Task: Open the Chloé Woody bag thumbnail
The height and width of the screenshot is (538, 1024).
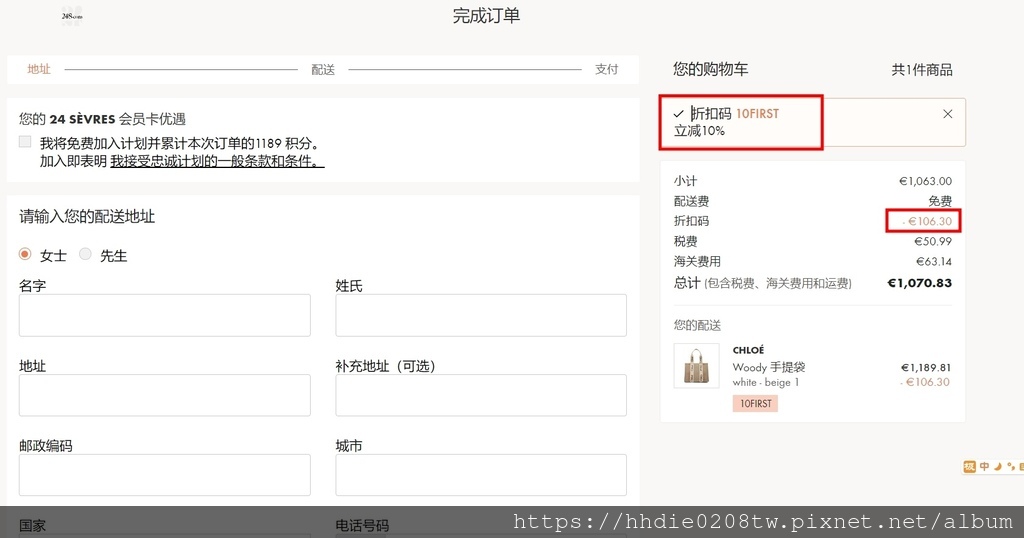Action: click(x=696, y=366)
